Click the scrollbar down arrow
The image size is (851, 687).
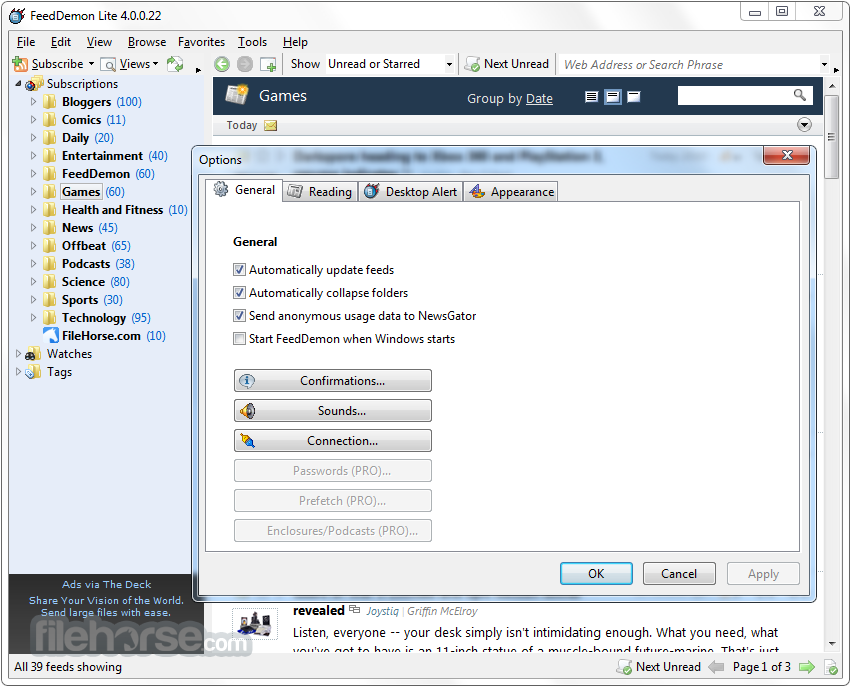(x=831, y=644)
